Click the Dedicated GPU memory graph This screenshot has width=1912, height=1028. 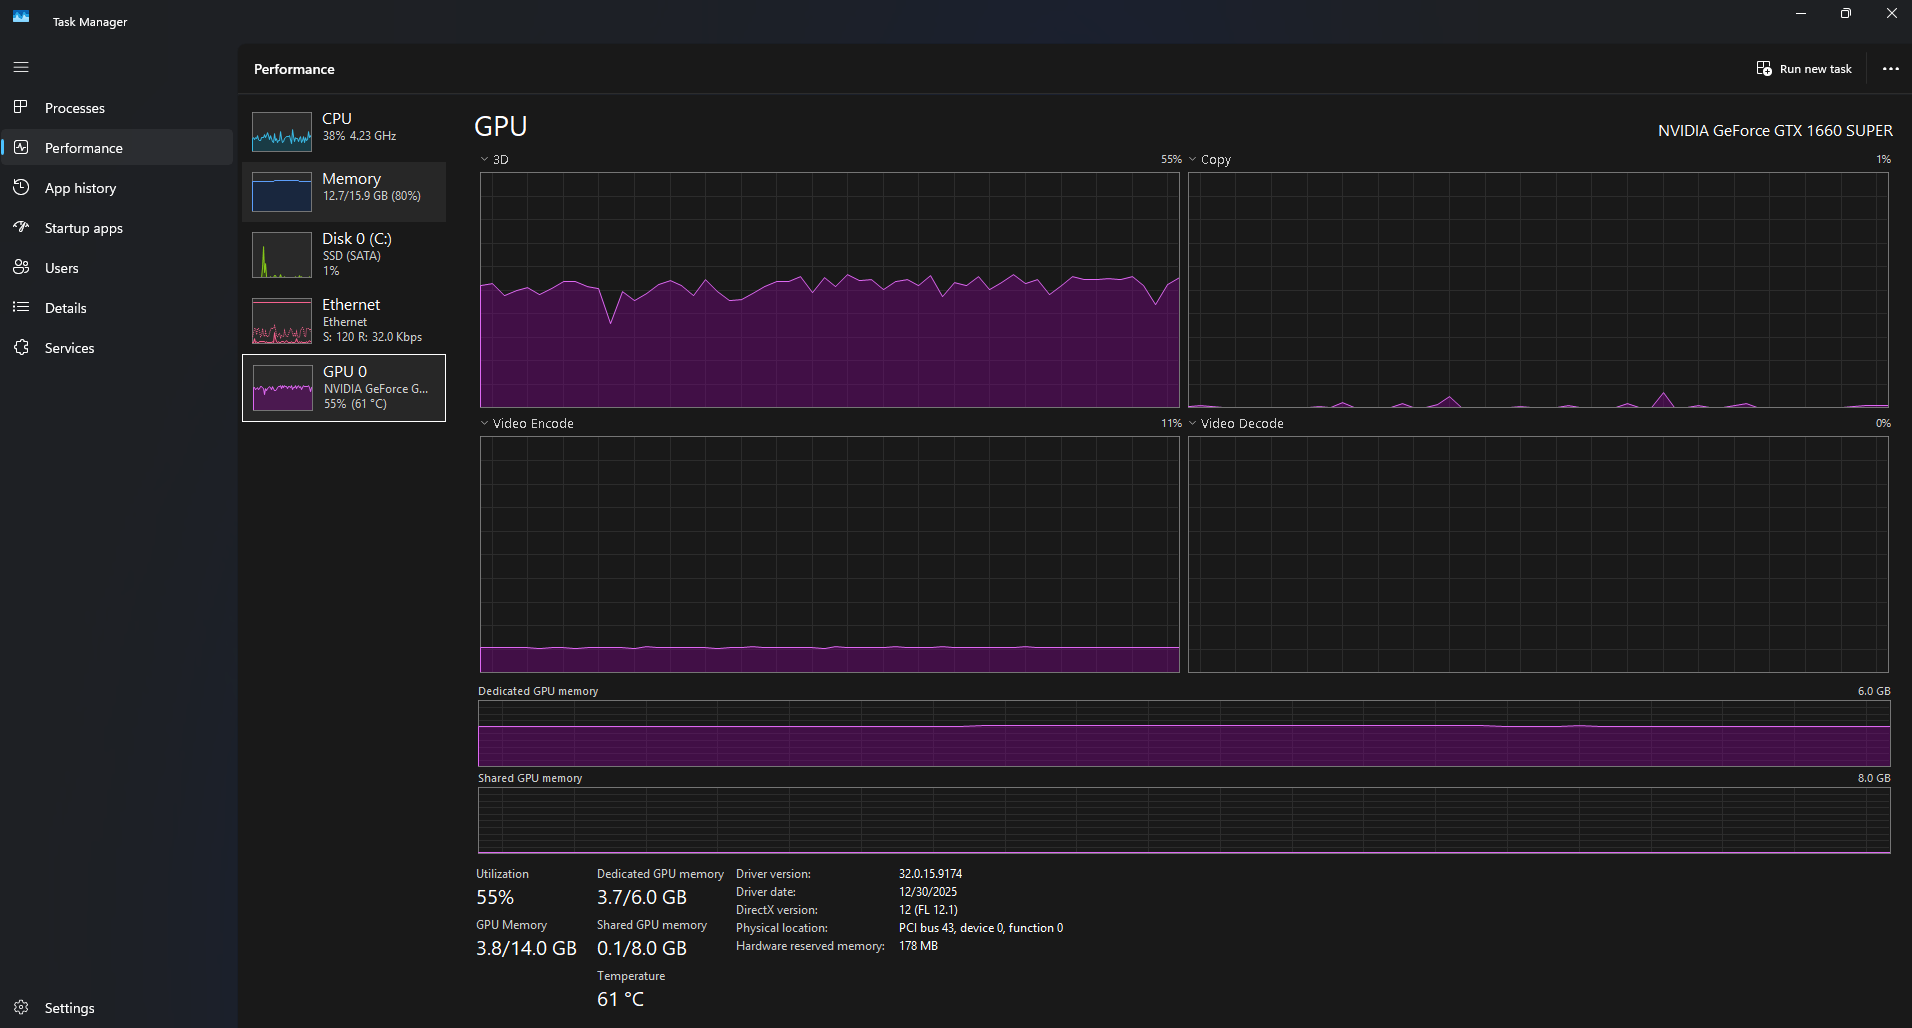click(x=1184, y=733)
